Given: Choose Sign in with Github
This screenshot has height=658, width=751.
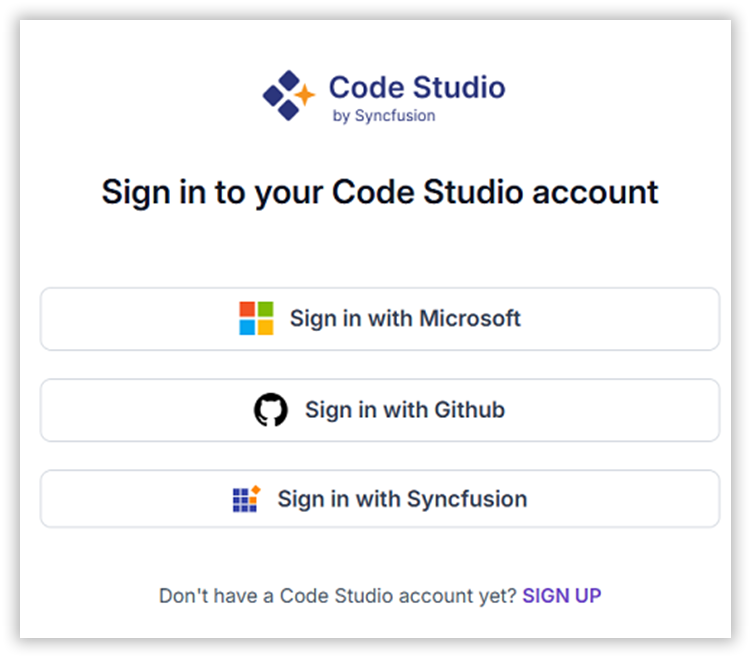Looking at the screenshot, I should pyautogui.click(x=380, y=410).
